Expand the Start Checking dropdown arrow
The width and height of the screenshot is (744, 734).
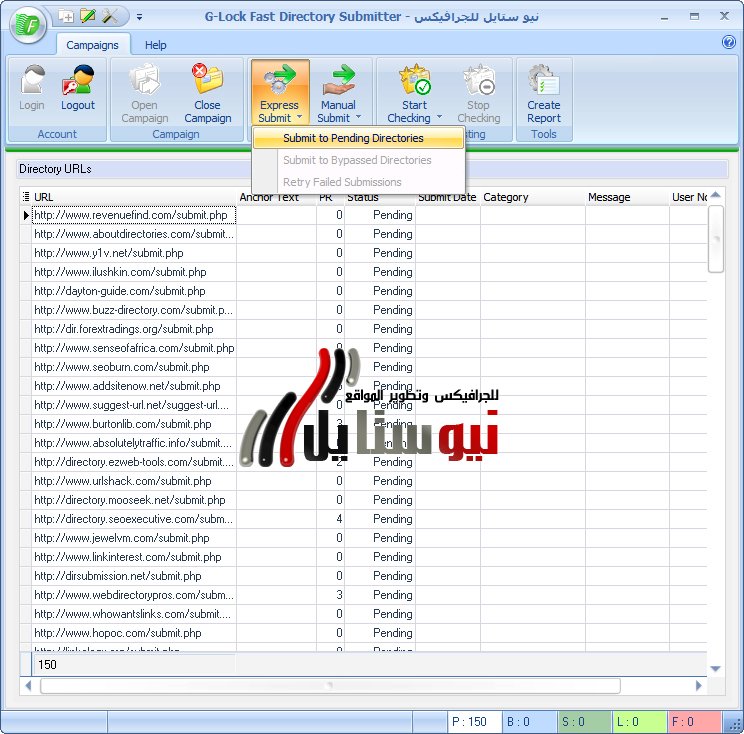point(439,116)
